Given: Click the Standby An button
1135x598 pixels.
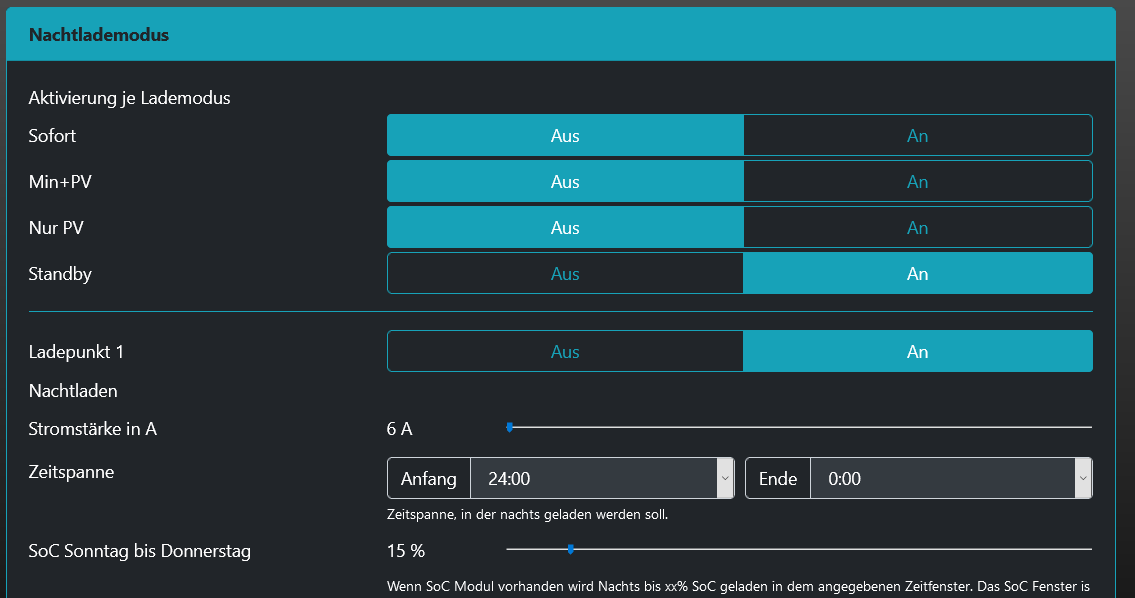Looking at the screenshot, I should (917, 274).
